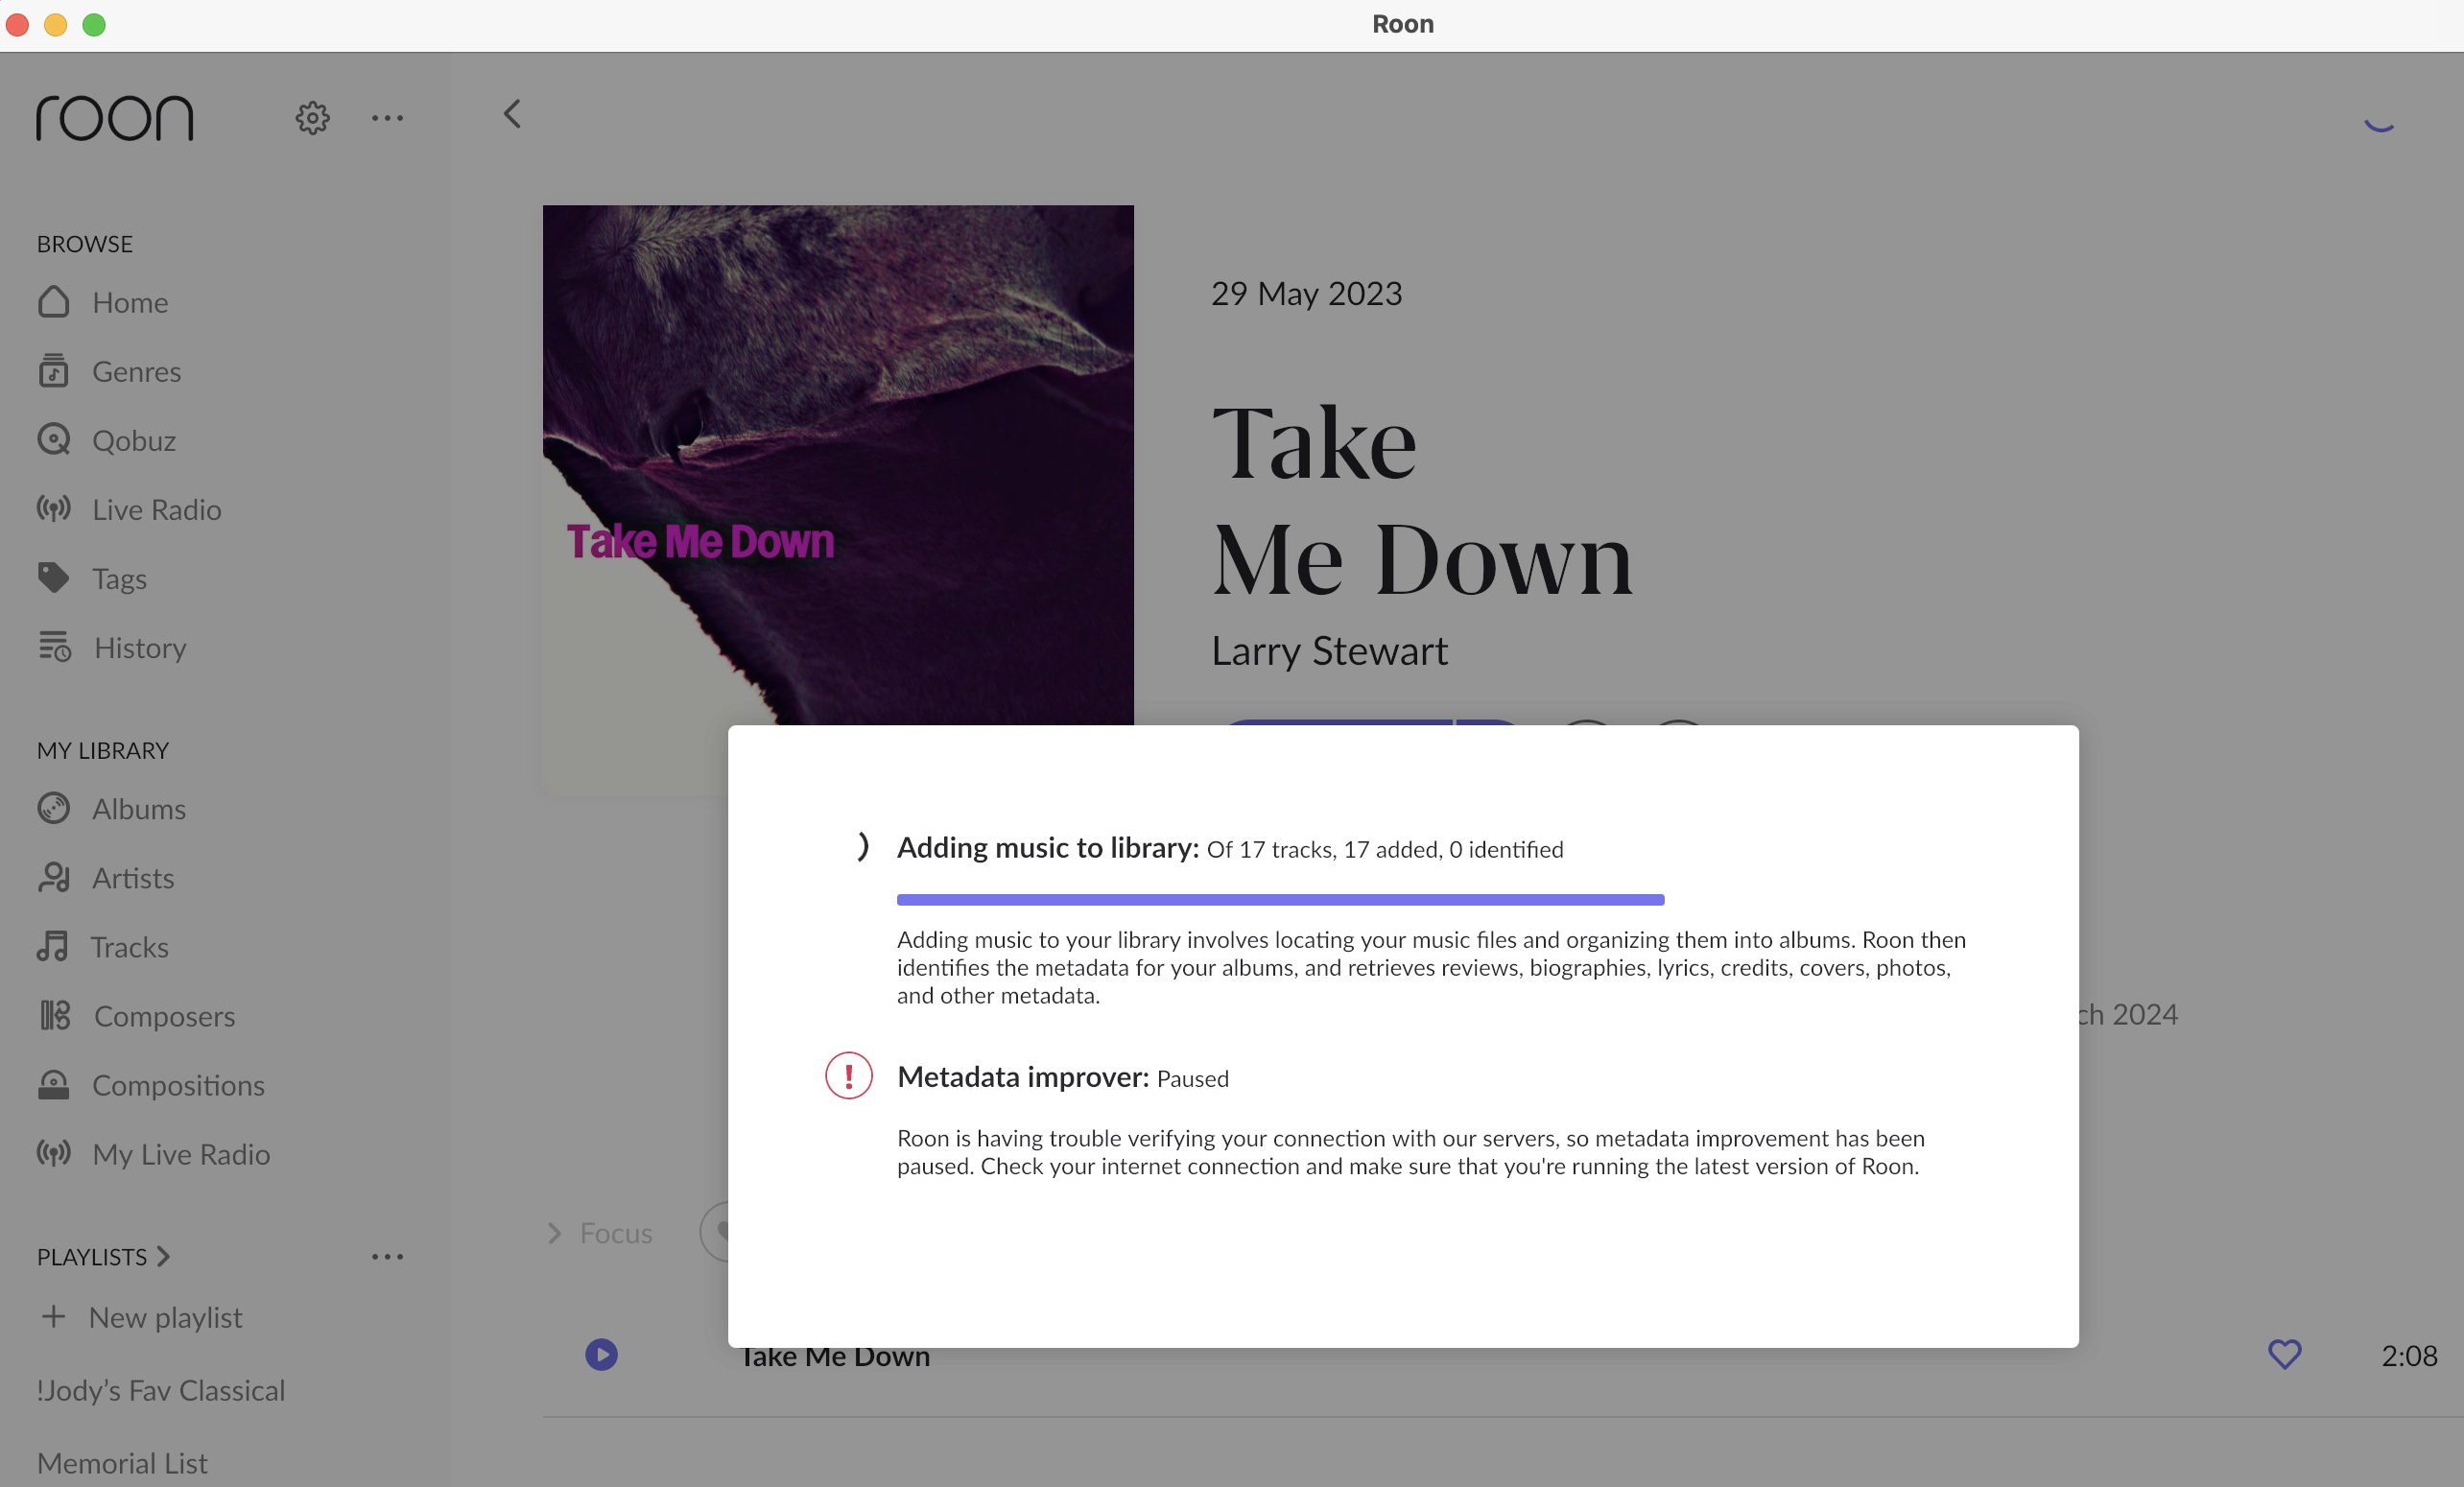The image size is (2464, 1487).
Task: Click the Live Radio antenna icon
Action: pos(54,509)
